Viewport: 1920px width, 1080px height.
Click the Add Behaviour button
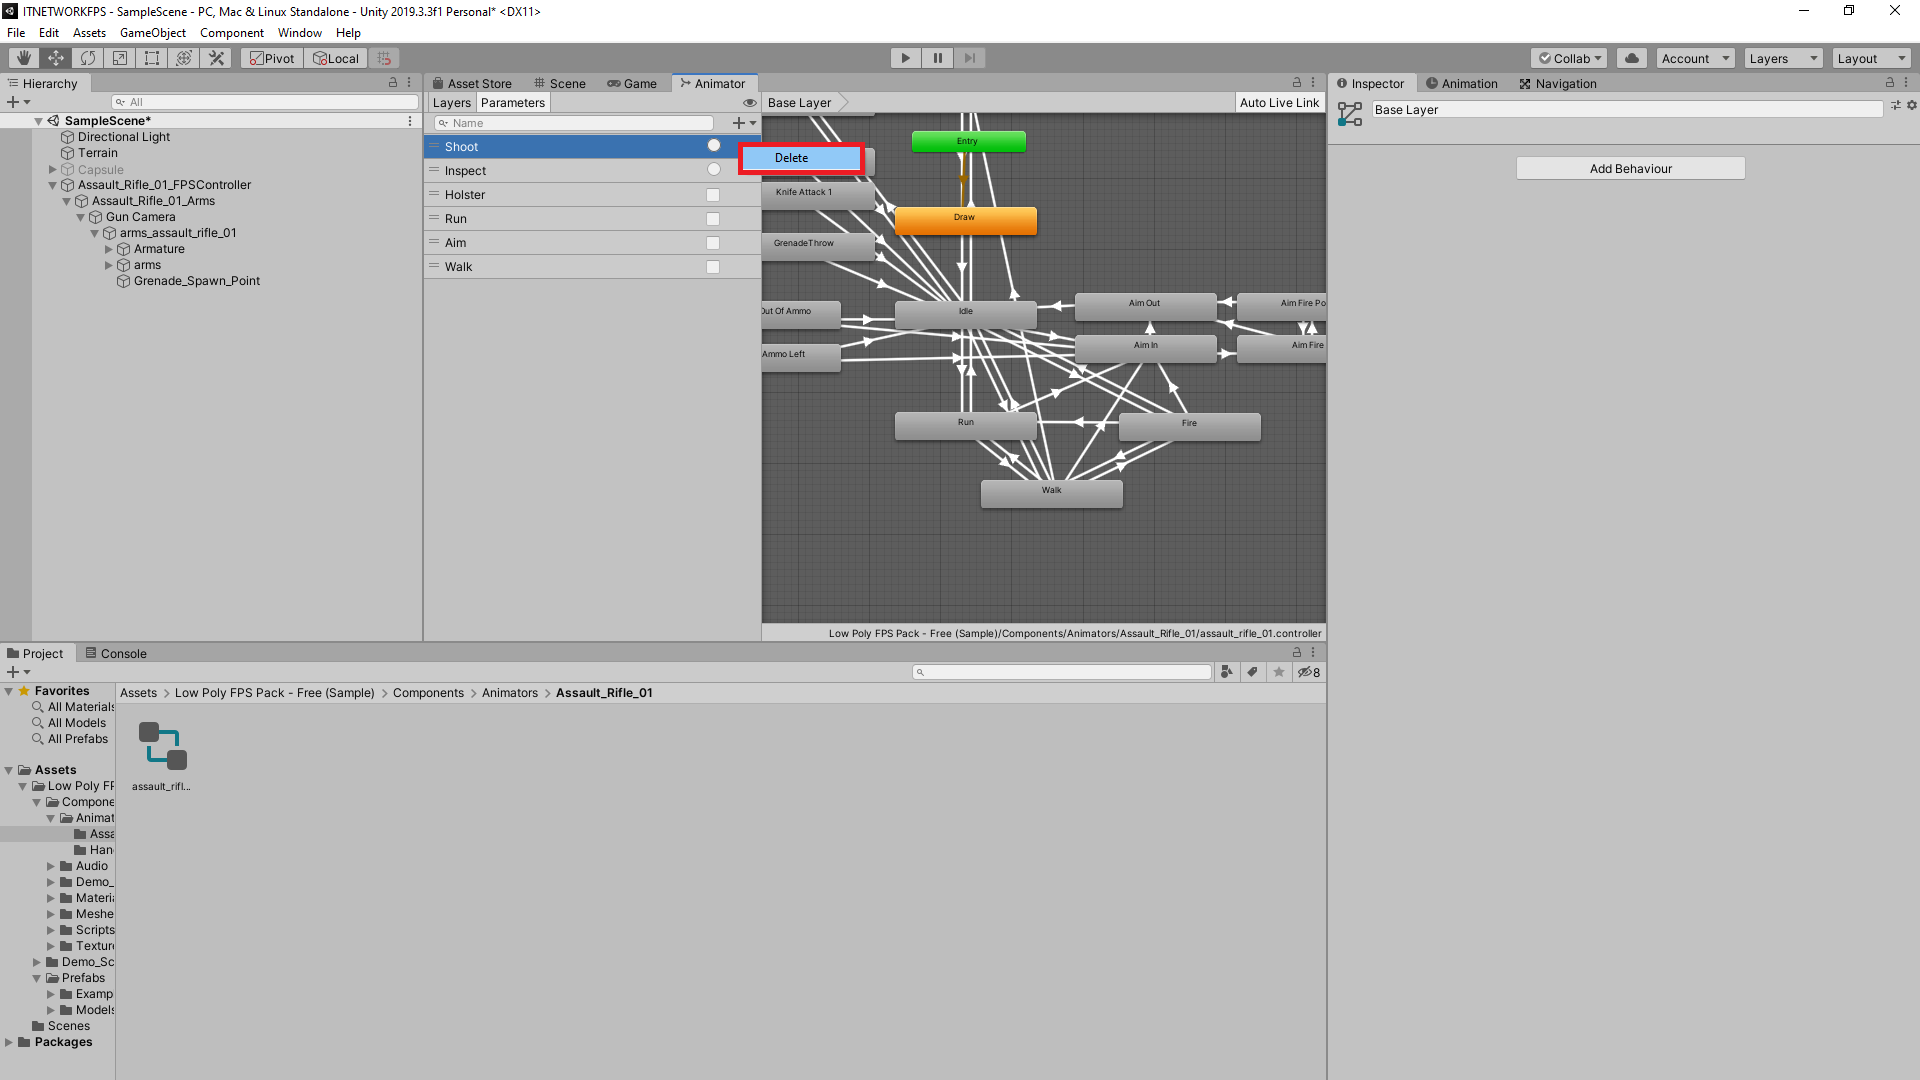pyautogui.click(x=1630, y=168)
